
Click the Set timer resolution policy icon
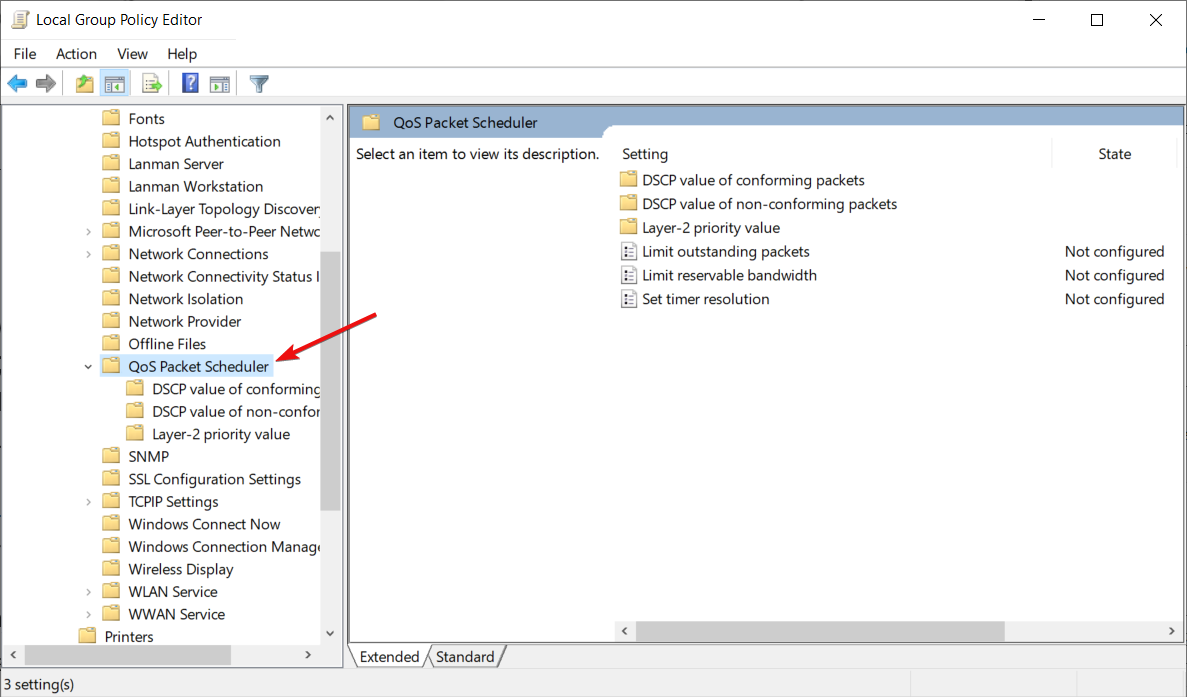(628, 299)
